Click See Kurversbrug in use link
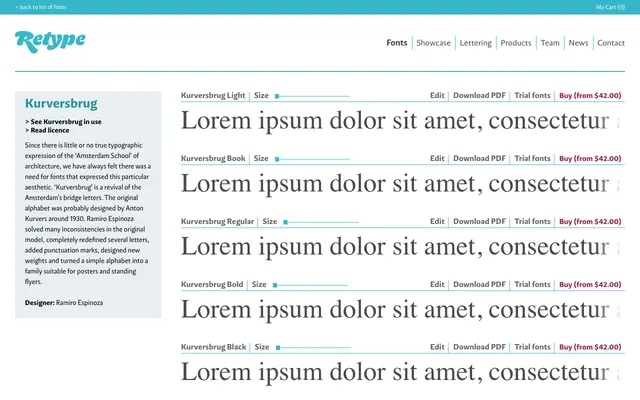This screenshot has width=640, height=400. point(63,122)
